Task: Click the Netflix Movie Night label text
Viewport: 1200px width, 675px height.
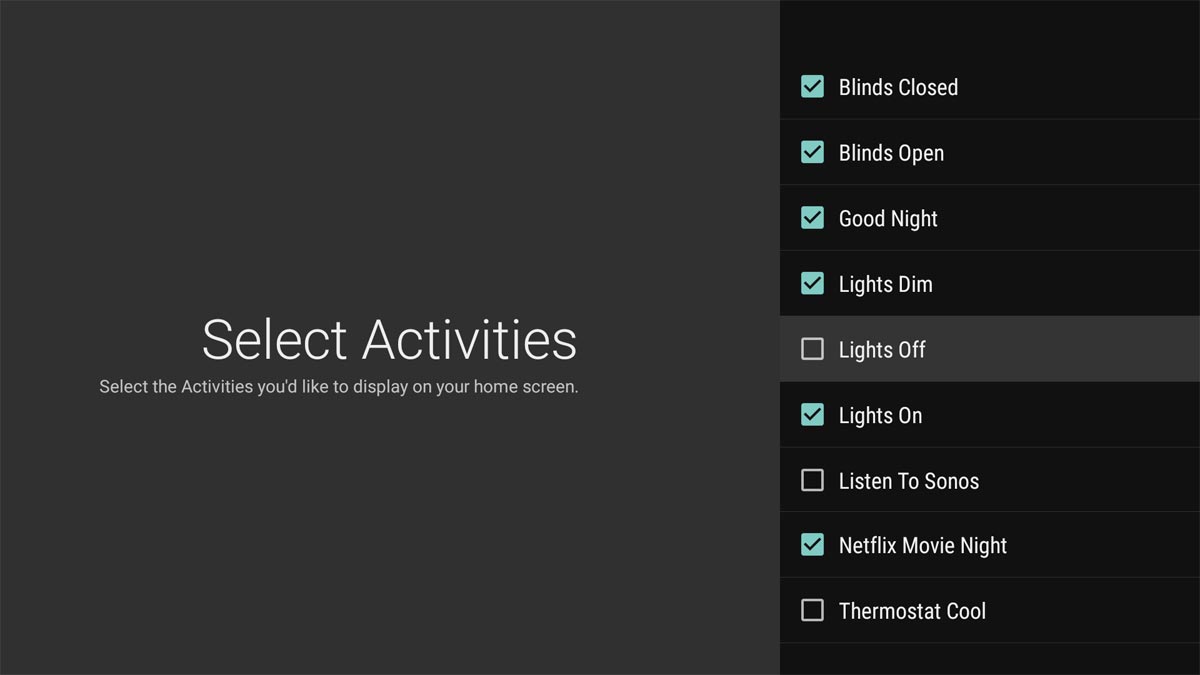Action: pyautogui.click(x=923, y=546)
